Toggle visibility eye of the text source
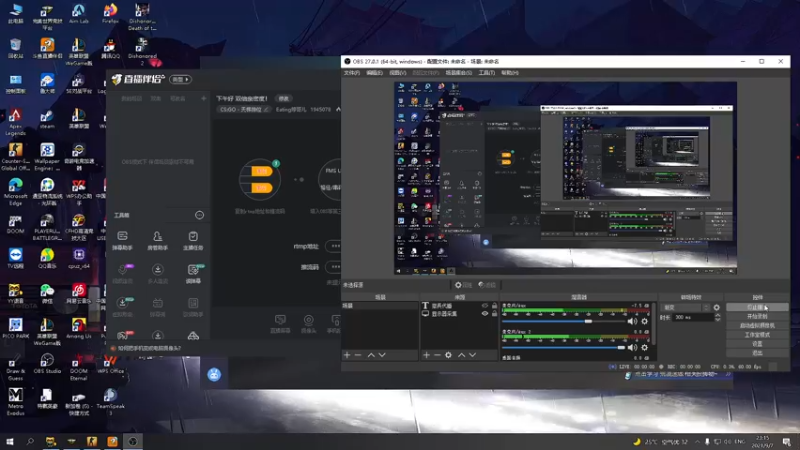The height and width of the screenshot is (450, 800). [x=485, y=306]
